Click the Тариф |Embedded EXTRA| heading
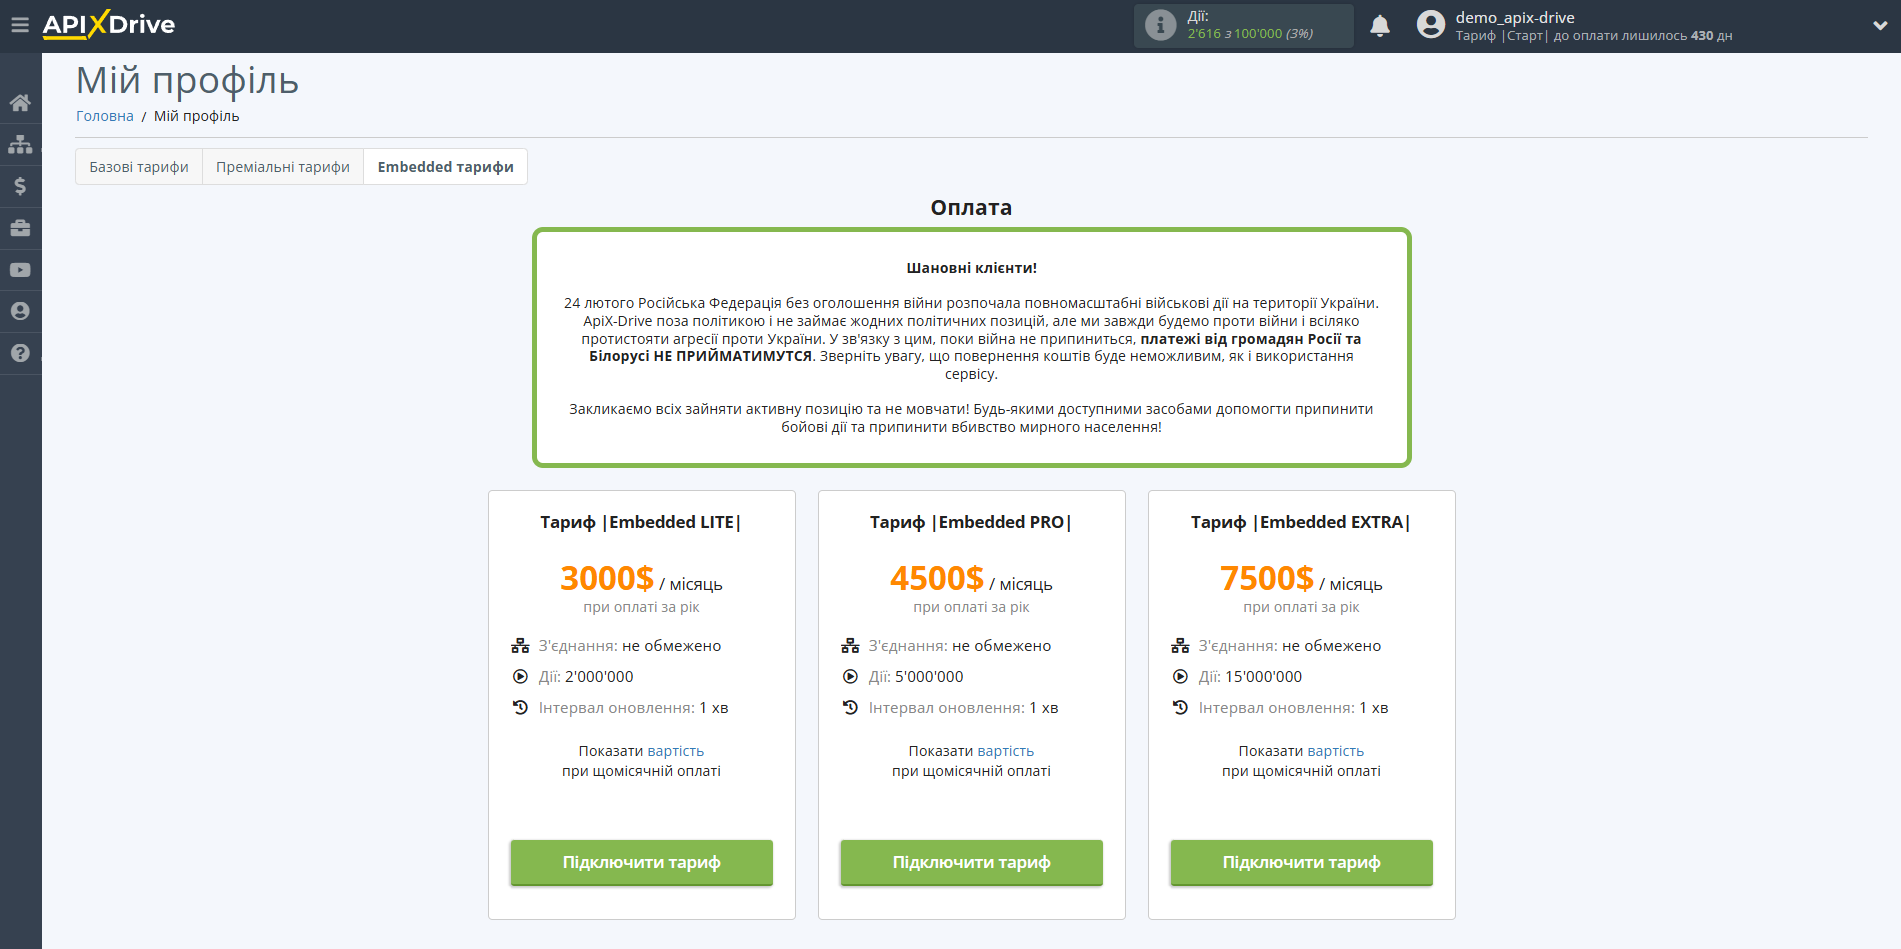 click(1301, 522)
